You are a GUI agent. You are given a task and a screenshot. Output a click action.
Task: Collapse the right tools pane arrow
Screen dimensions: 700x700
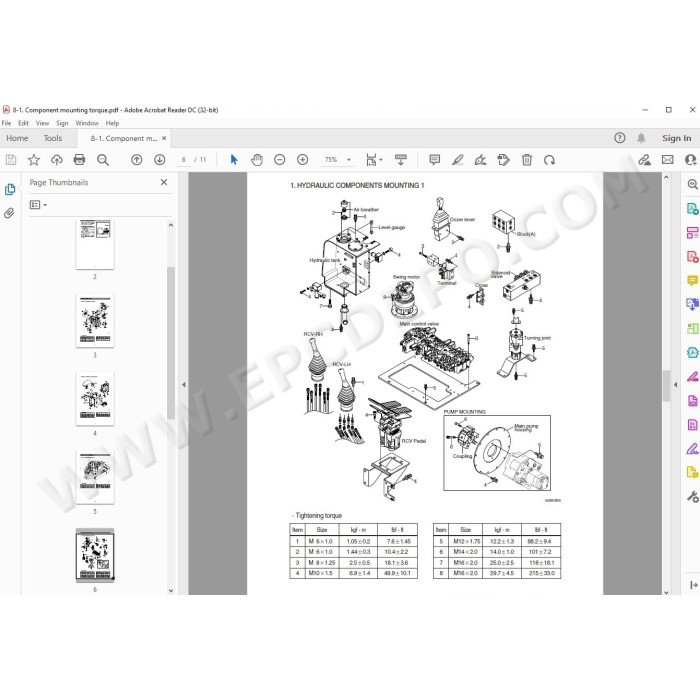[675, 384]
